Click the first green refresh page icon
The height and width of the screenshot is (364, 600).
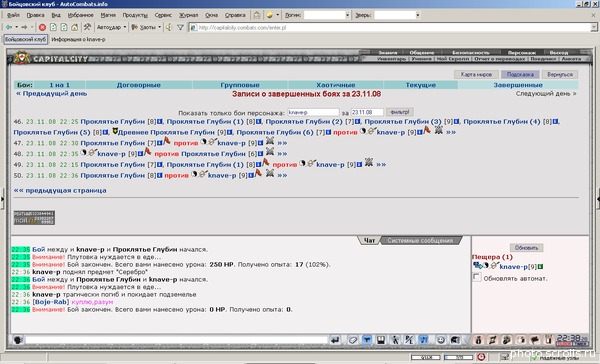click(53, 28)
